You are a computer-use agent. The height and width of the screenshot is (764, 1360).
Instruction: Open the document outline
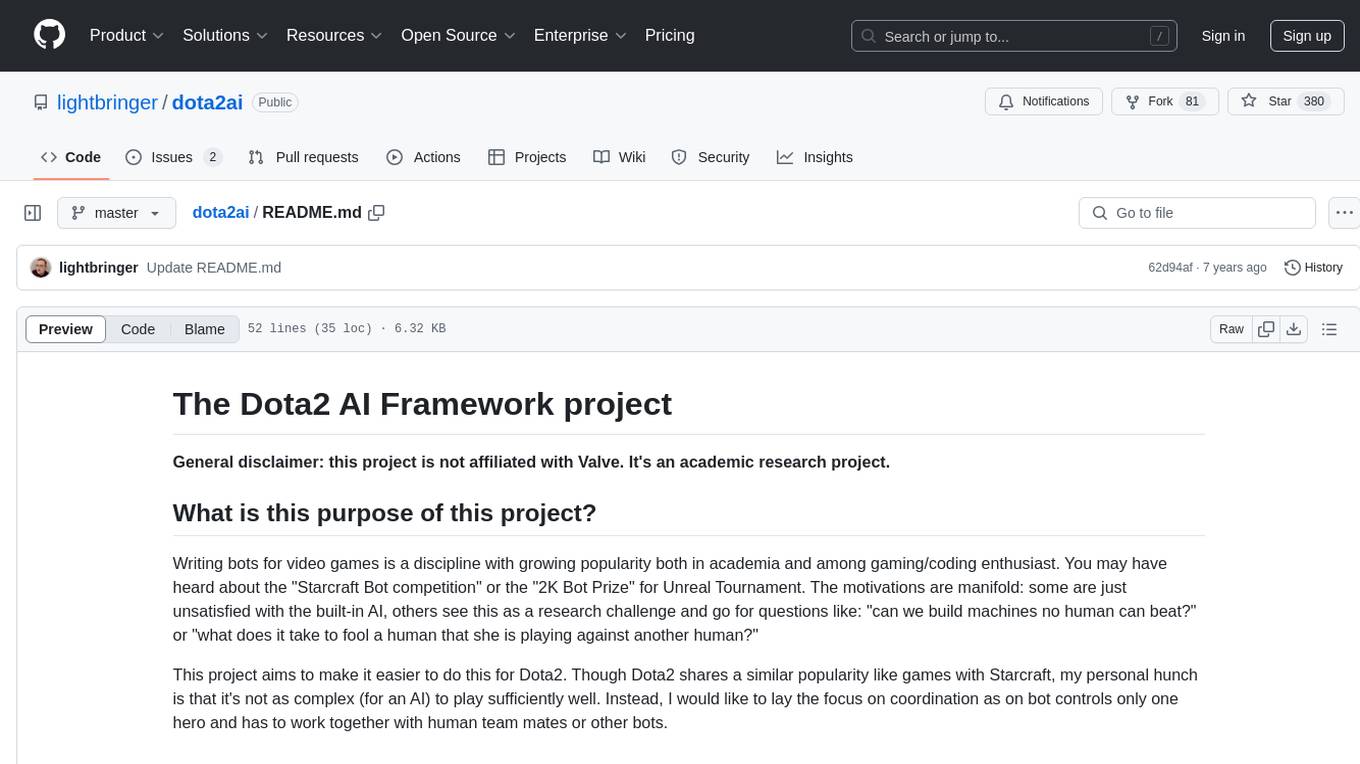pos(1329,329)
